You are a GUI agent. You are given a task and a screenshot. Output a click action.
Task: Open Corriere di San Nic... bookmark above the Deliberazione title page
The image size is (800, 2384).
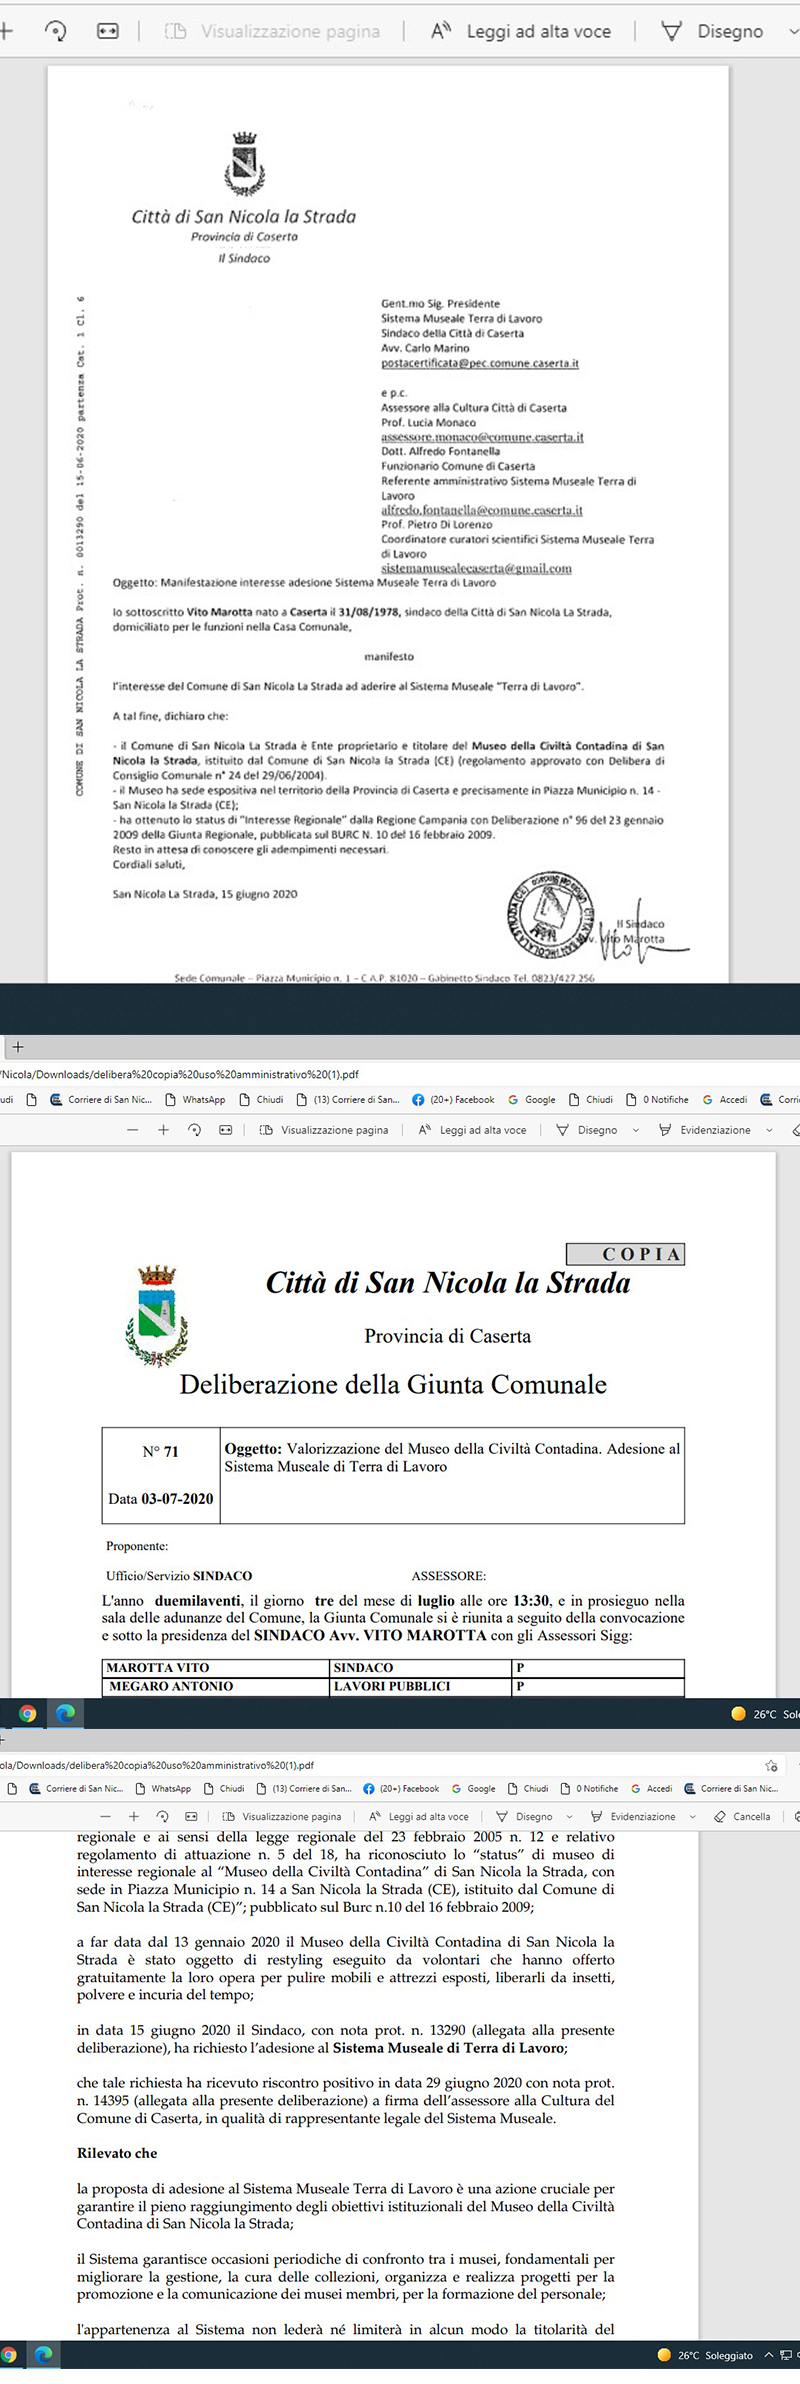point(101,1099)
